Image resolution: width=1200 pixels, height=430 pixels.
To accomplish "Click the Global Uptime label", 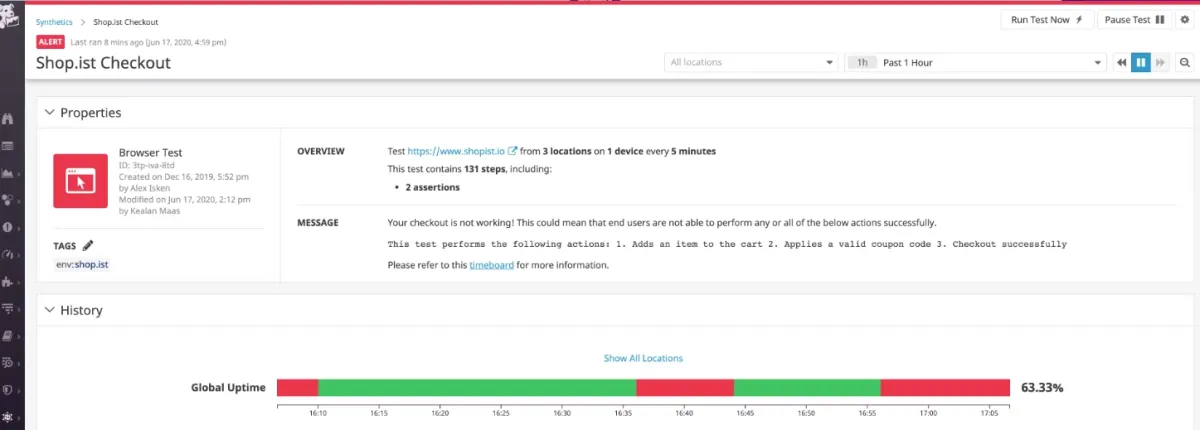I will 228,387.
